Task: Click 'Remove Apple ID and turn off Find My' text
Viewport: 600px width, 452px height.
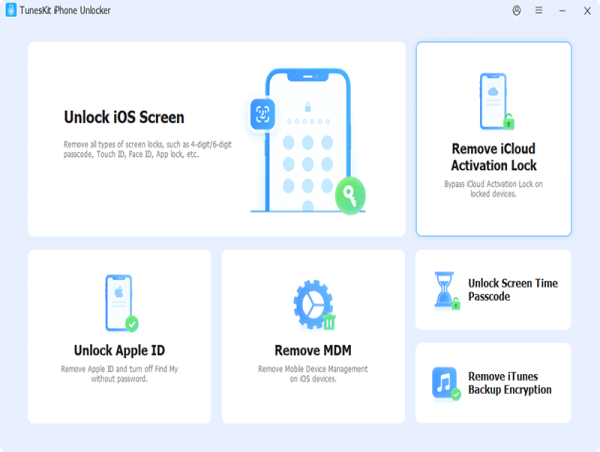Action: pos(119,374)
